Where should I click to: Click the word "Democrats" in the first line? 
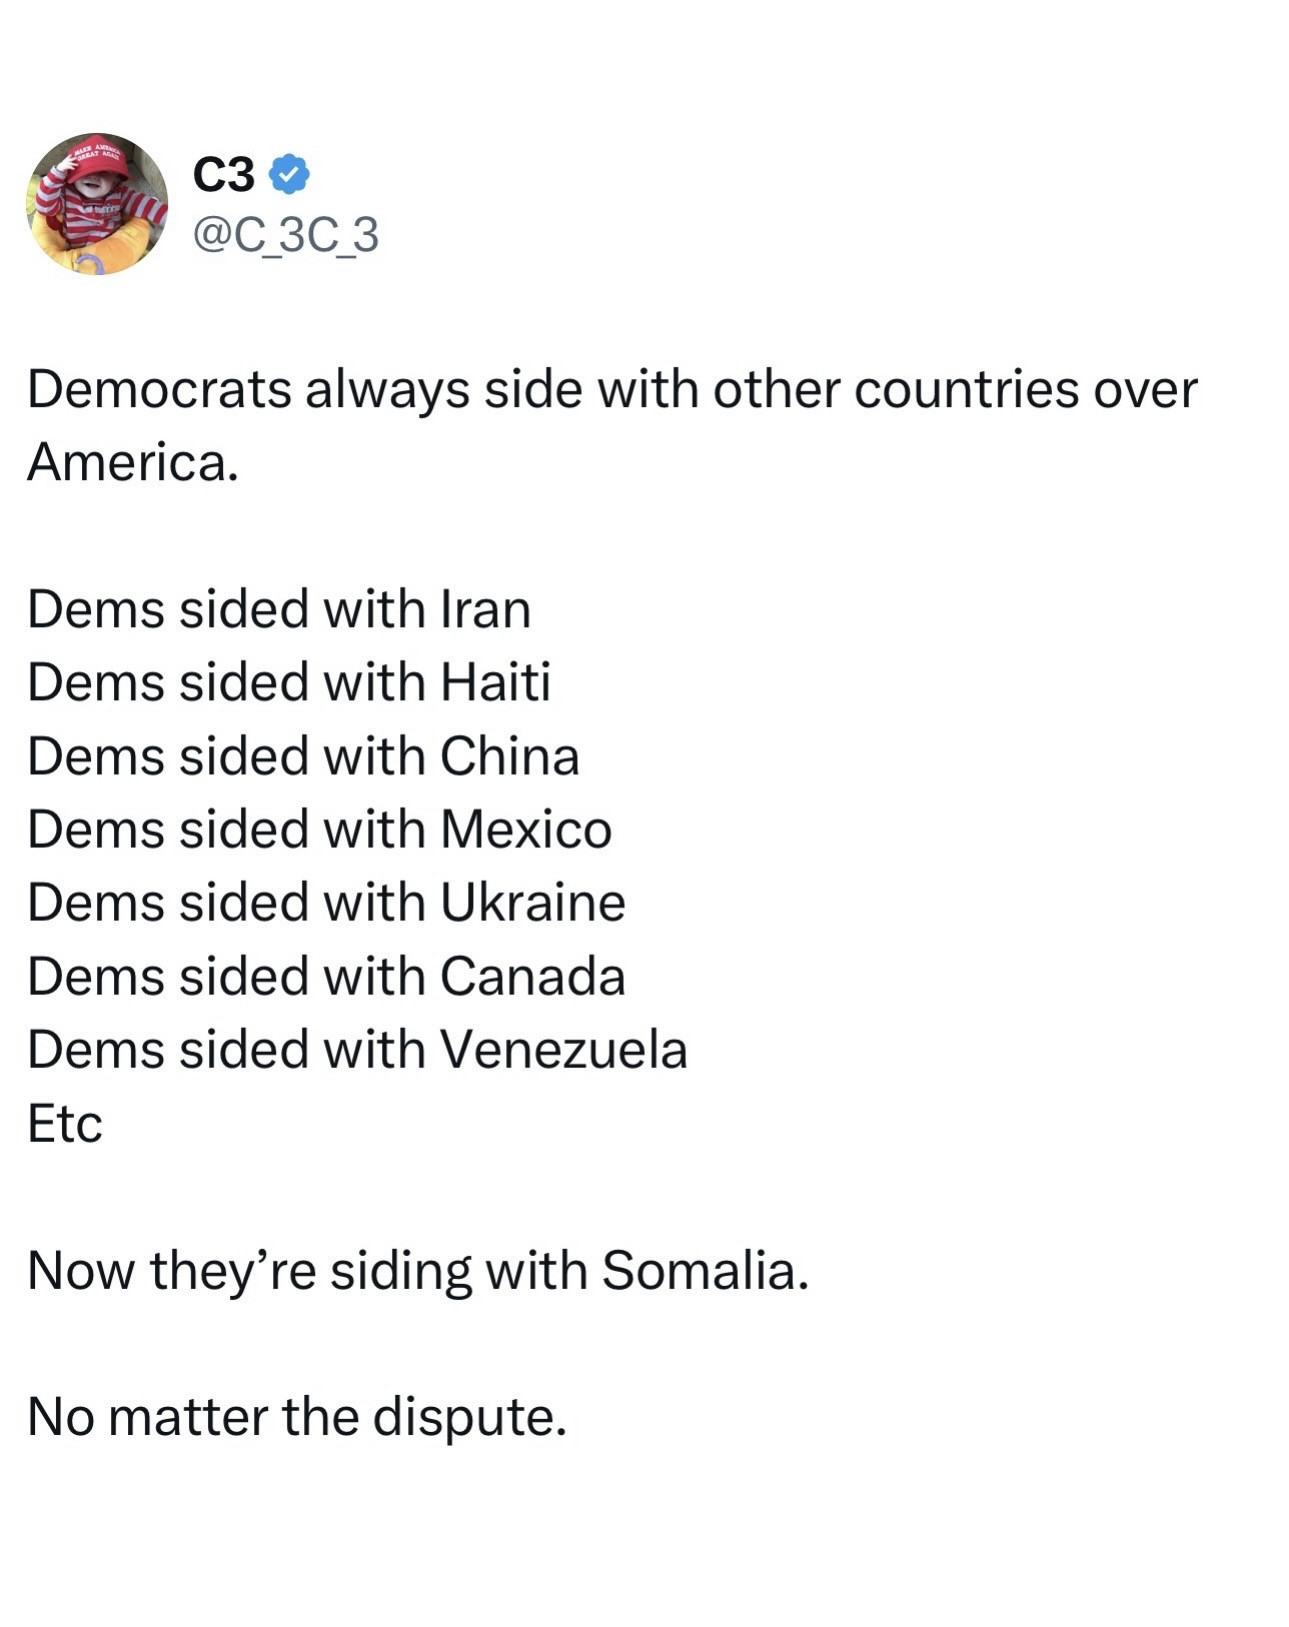159,389
